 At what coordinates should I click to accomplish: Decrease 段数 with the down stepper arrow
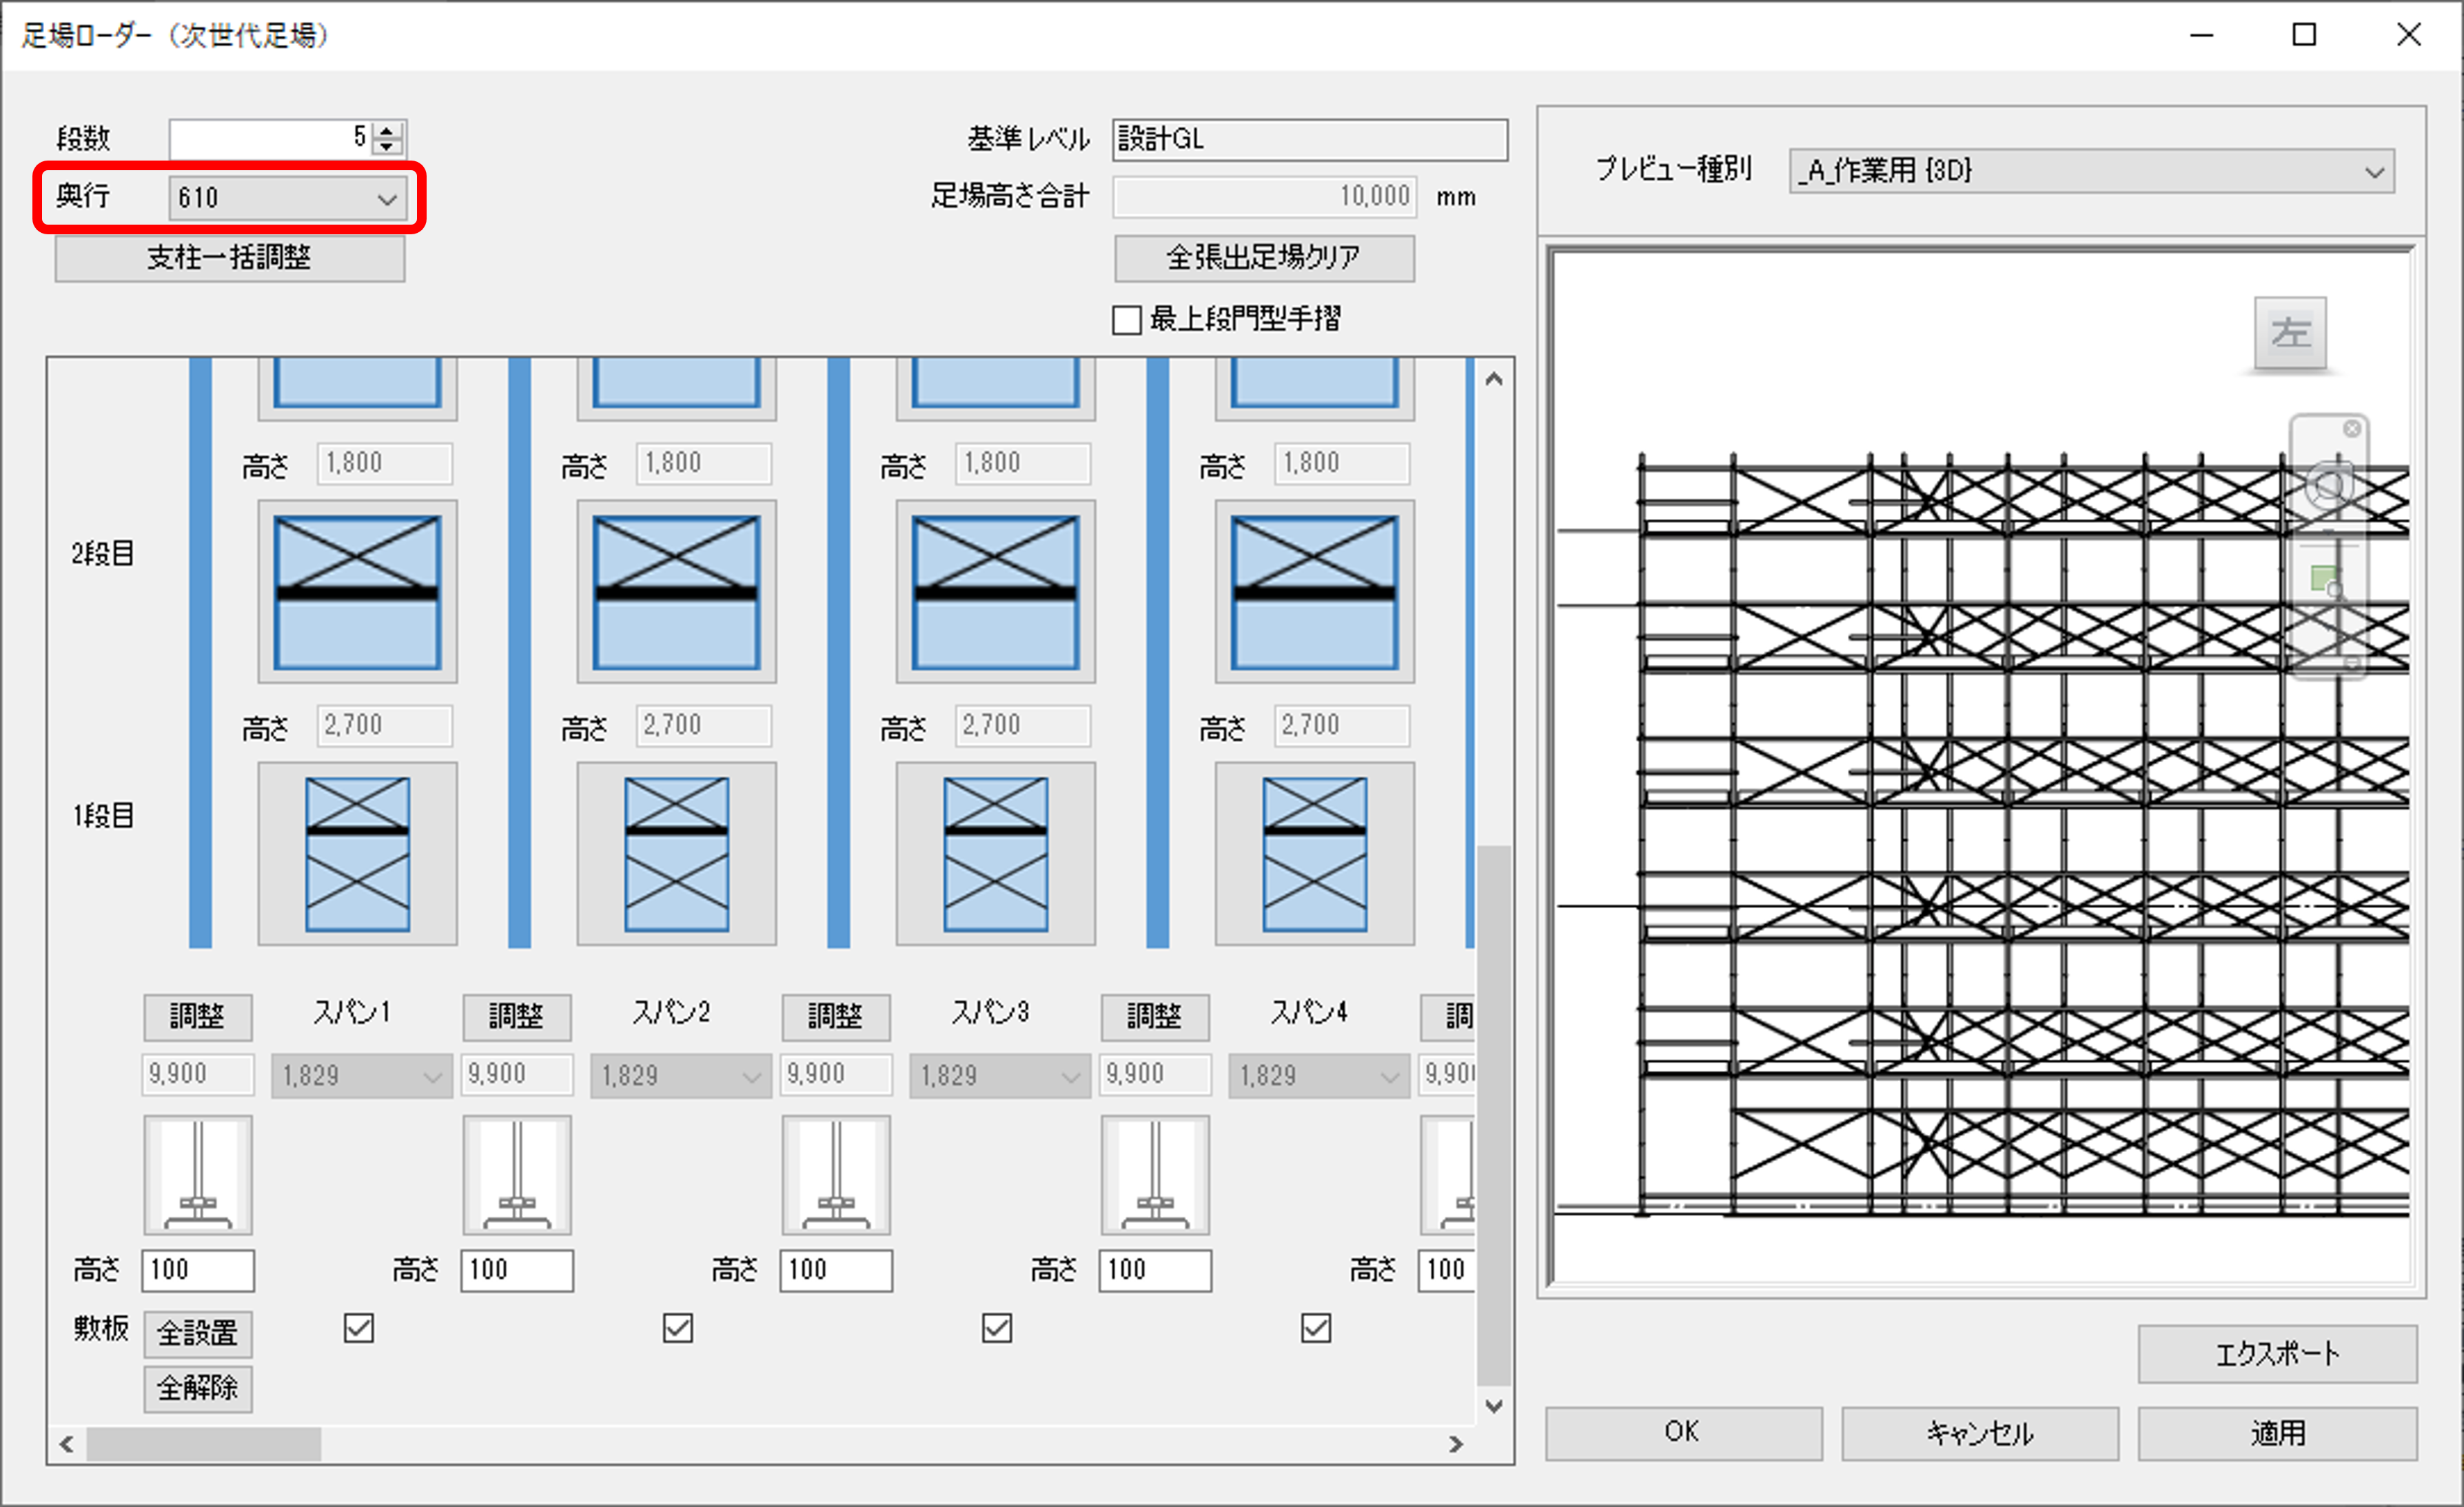[388, 146]
